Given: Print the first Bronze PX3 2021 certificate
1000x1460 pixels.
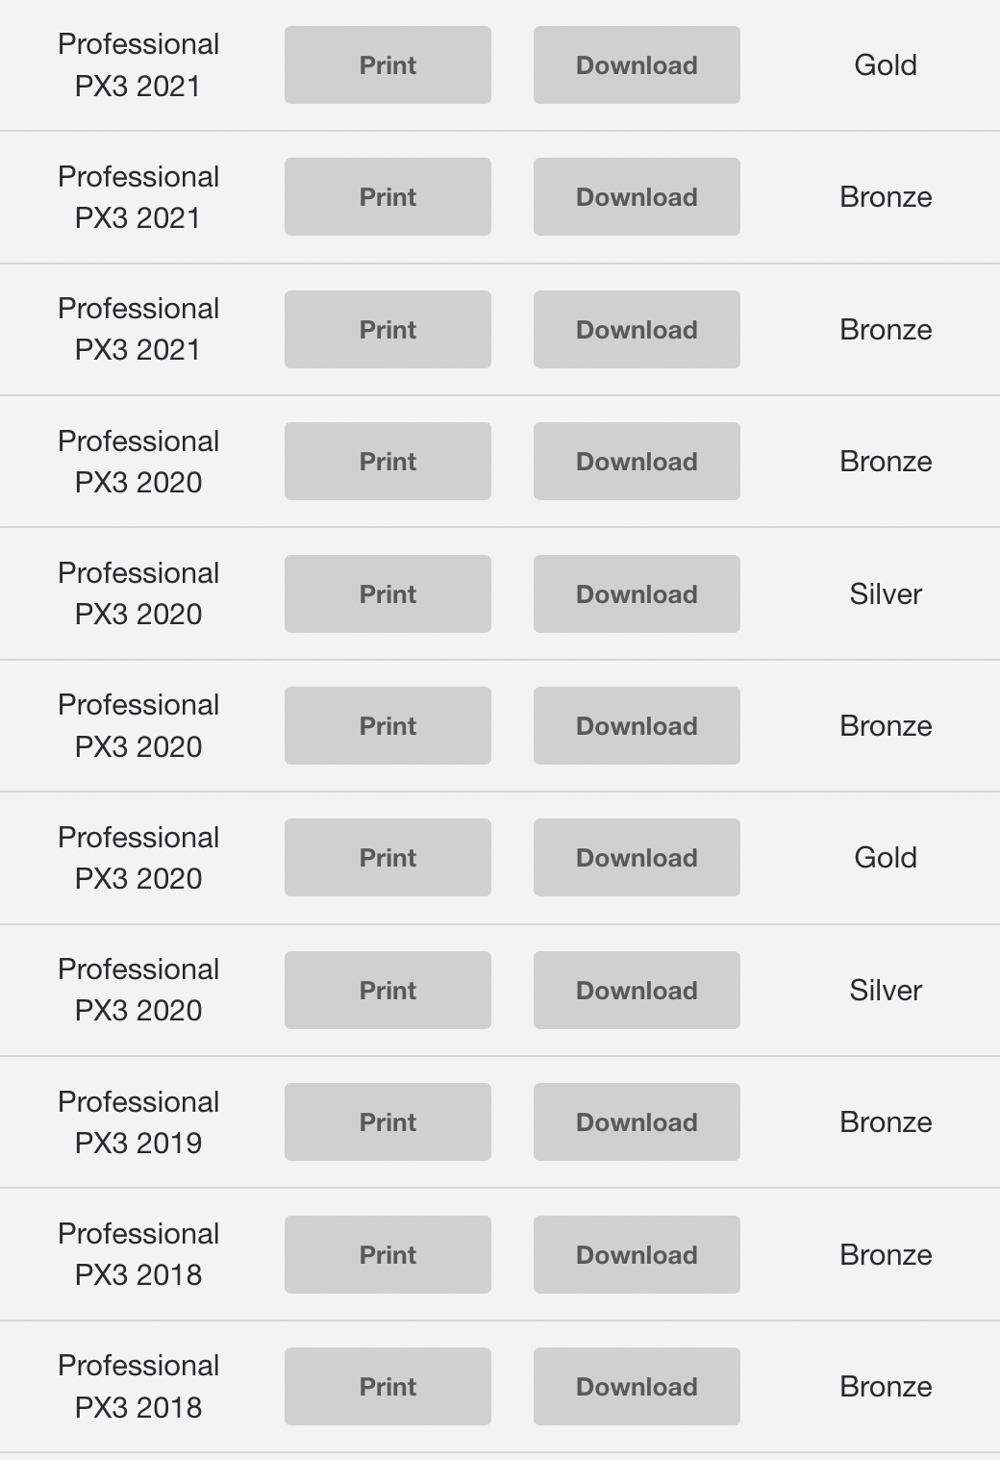Looking at the screenshot, I should click(x=387, y=197).
